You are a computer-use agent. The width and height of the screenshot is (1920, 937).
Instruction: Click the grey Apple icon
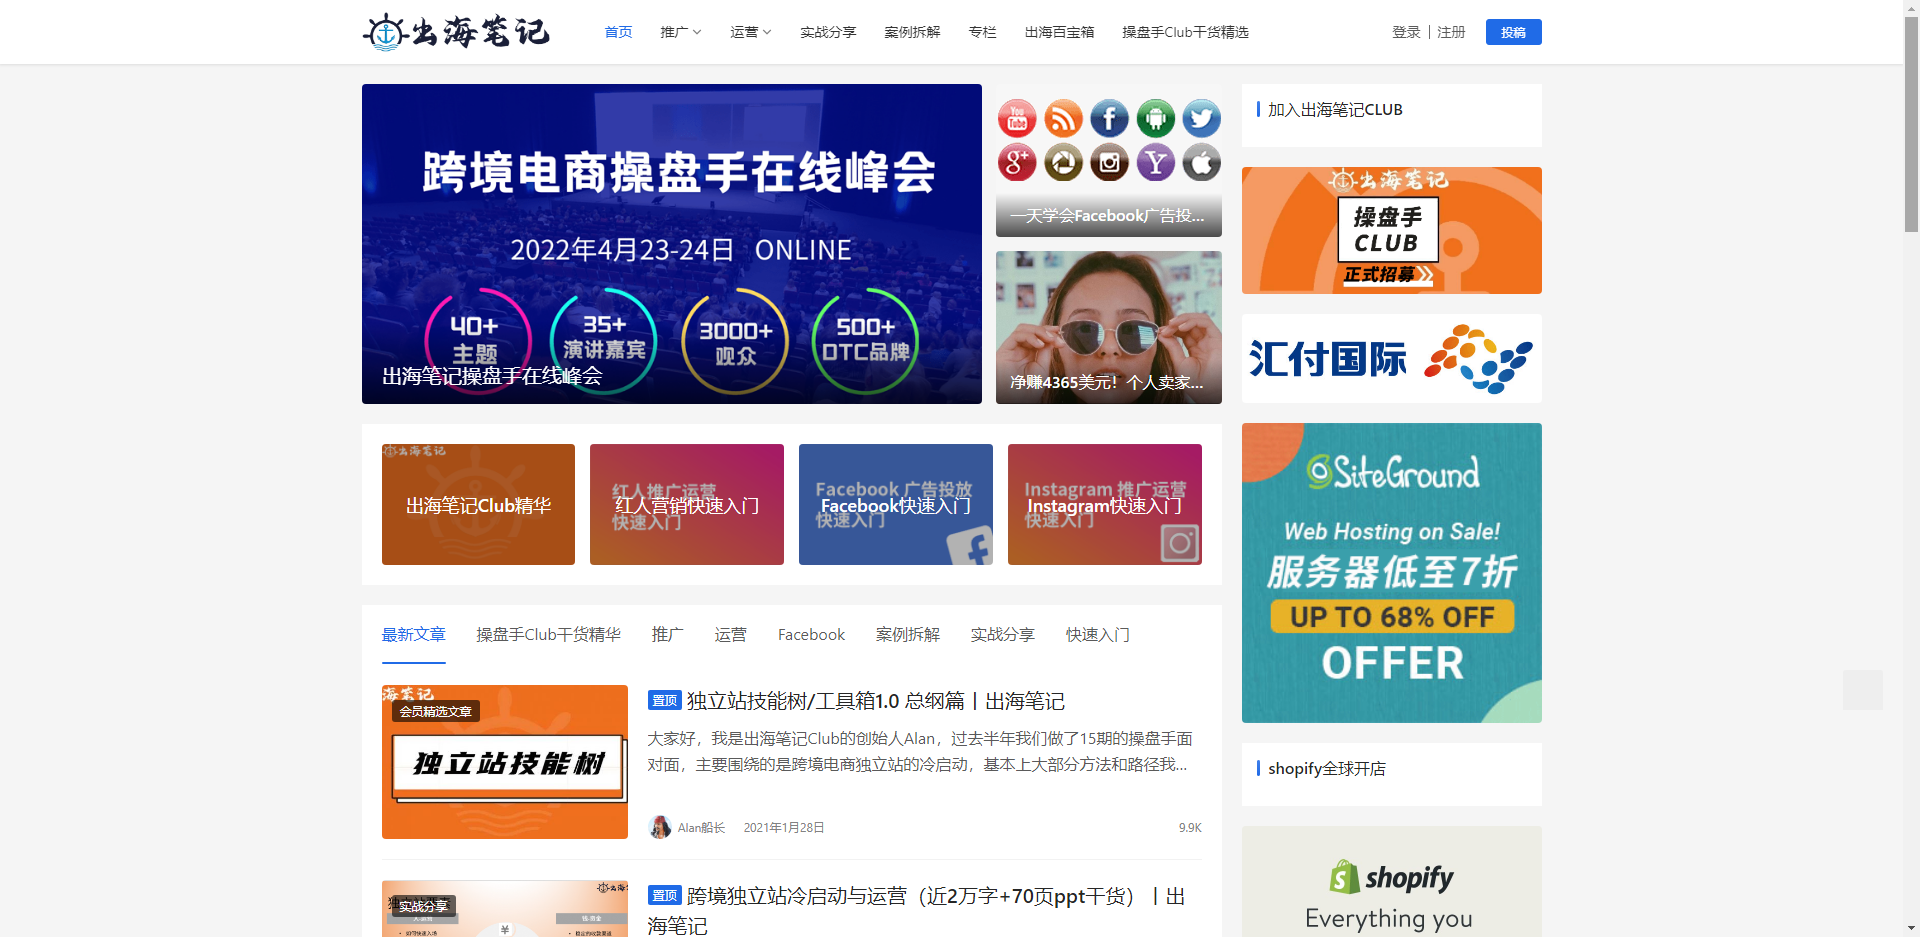(x=1201, y=162)
